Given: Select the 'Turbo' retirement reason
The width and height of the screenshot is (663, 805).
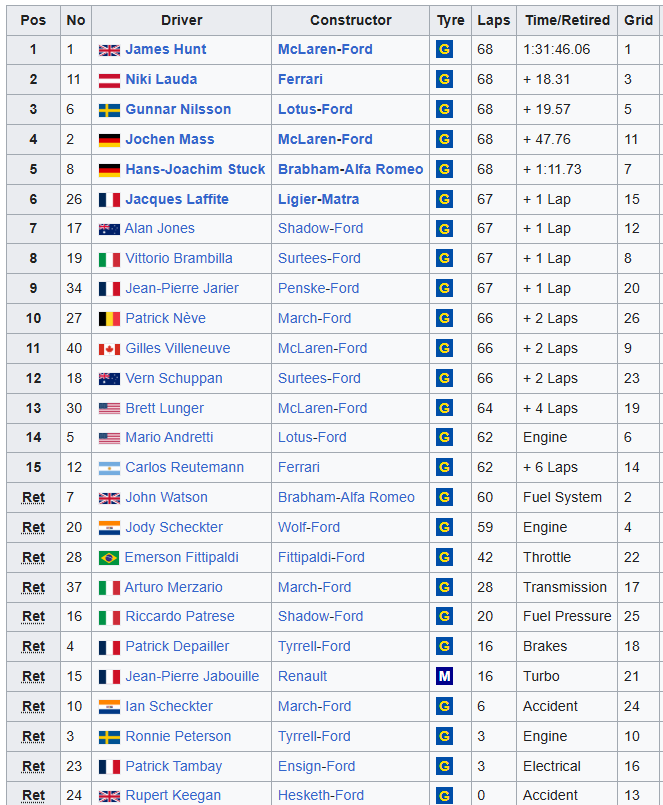Looking at the screenshot, I should click(x=541, y=676).
